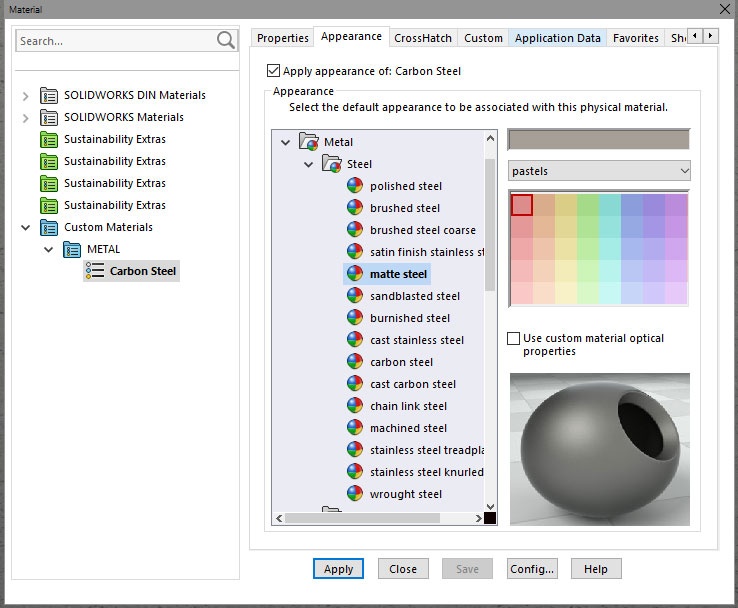Switch to the Properties tab

(282, 38)
